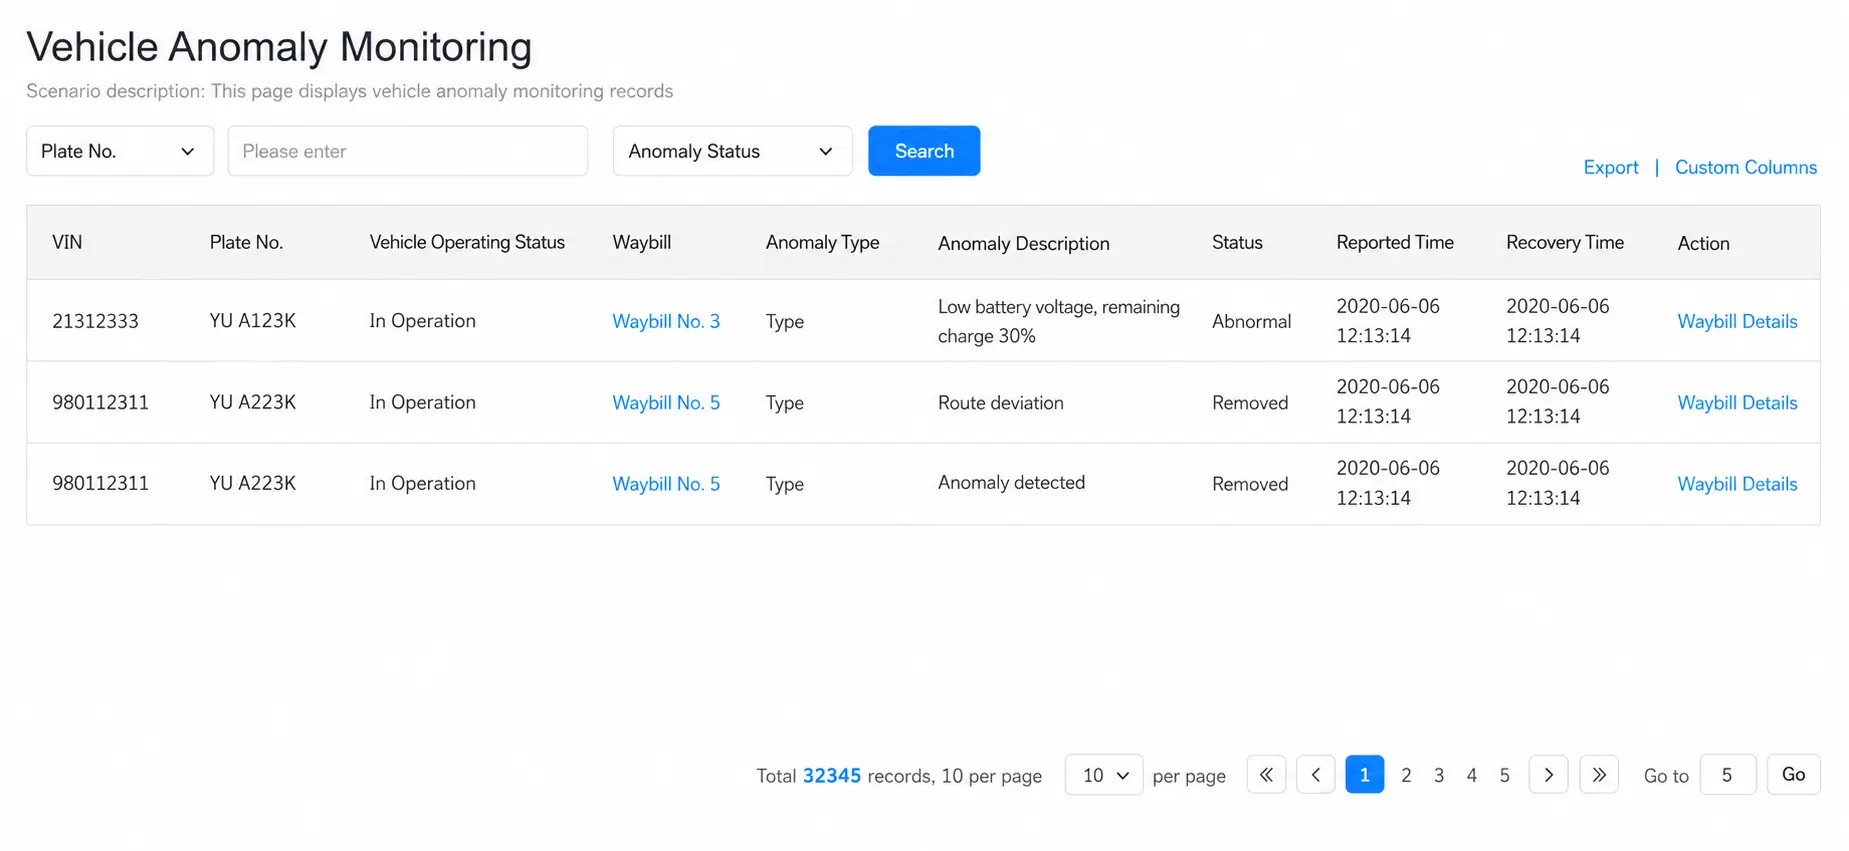Viewport: 1849px width, 851px height.
Task: Switch to page 4
Action: [1472, 775]
